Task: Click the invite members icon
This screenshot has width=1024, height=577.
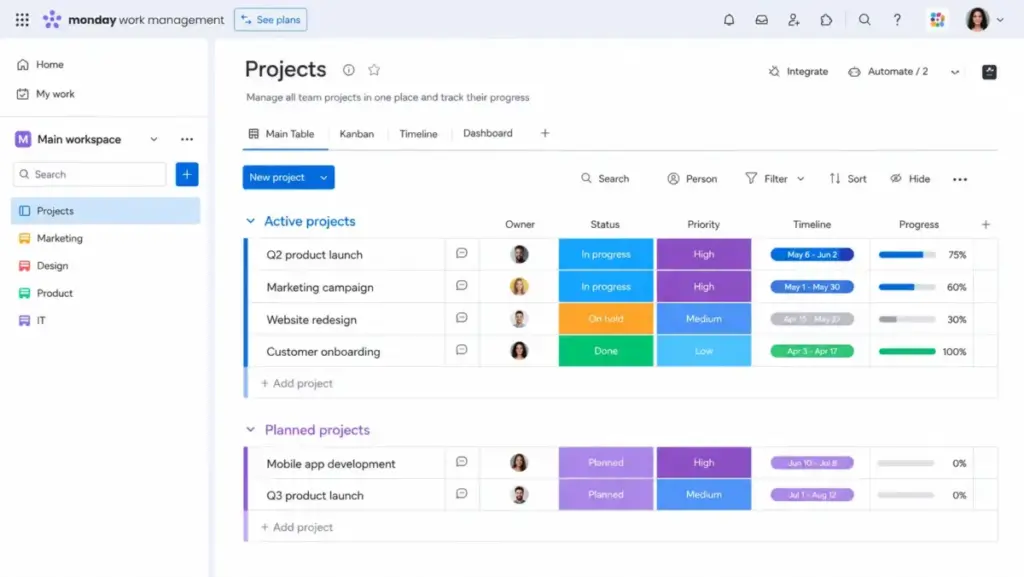Action: (x=793, y=20)
